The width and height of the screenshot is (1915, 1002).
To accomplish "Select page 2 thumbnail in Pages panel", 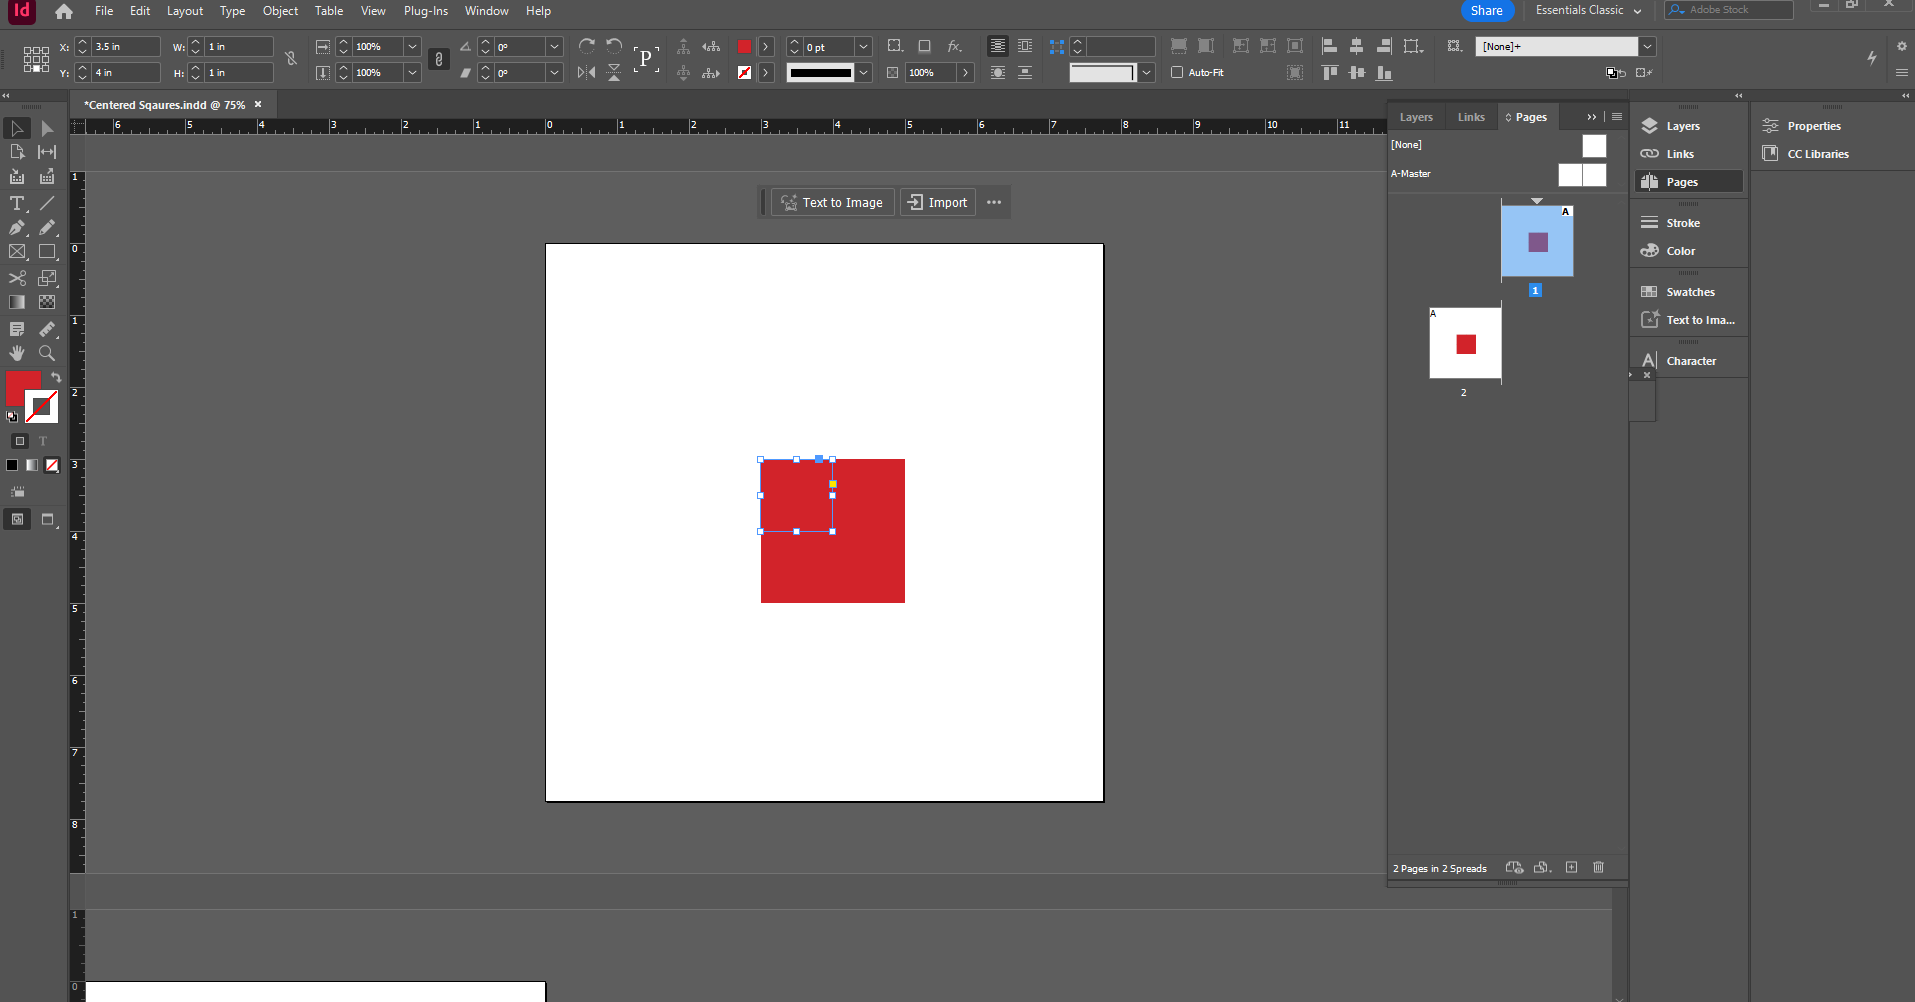I will pos(1466,343).
